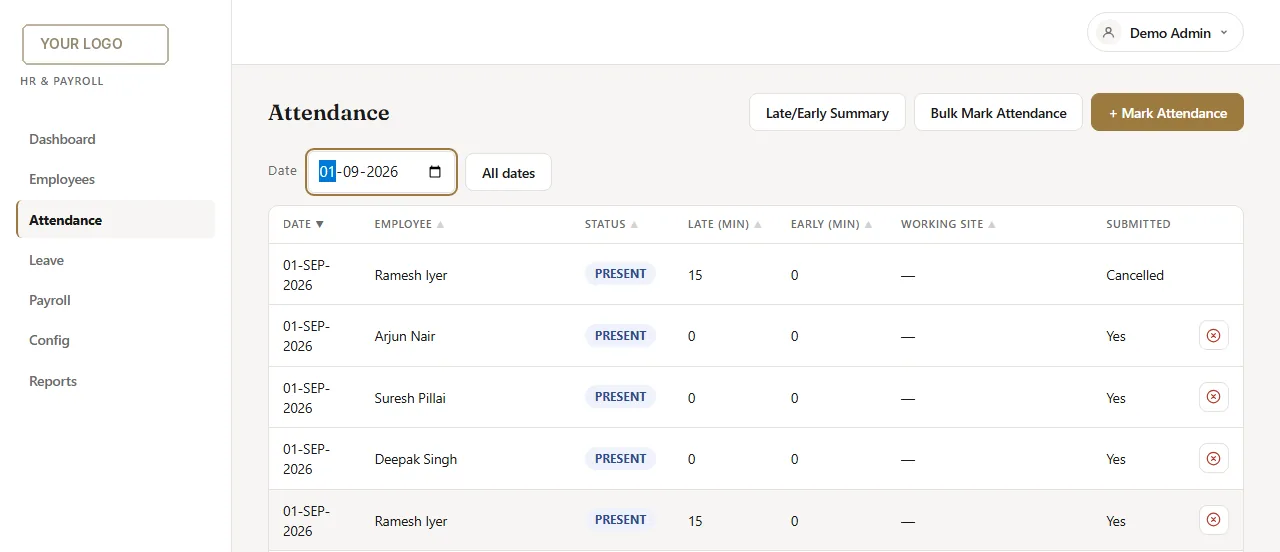Open Demo Admin account dropdown
1280x552 pixels.
click(x=1165, y=33)
